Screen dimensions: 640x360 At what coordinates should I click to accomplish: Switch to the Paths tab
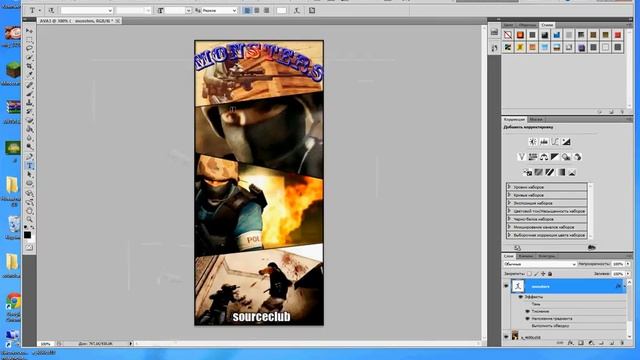tap(546, 256)
